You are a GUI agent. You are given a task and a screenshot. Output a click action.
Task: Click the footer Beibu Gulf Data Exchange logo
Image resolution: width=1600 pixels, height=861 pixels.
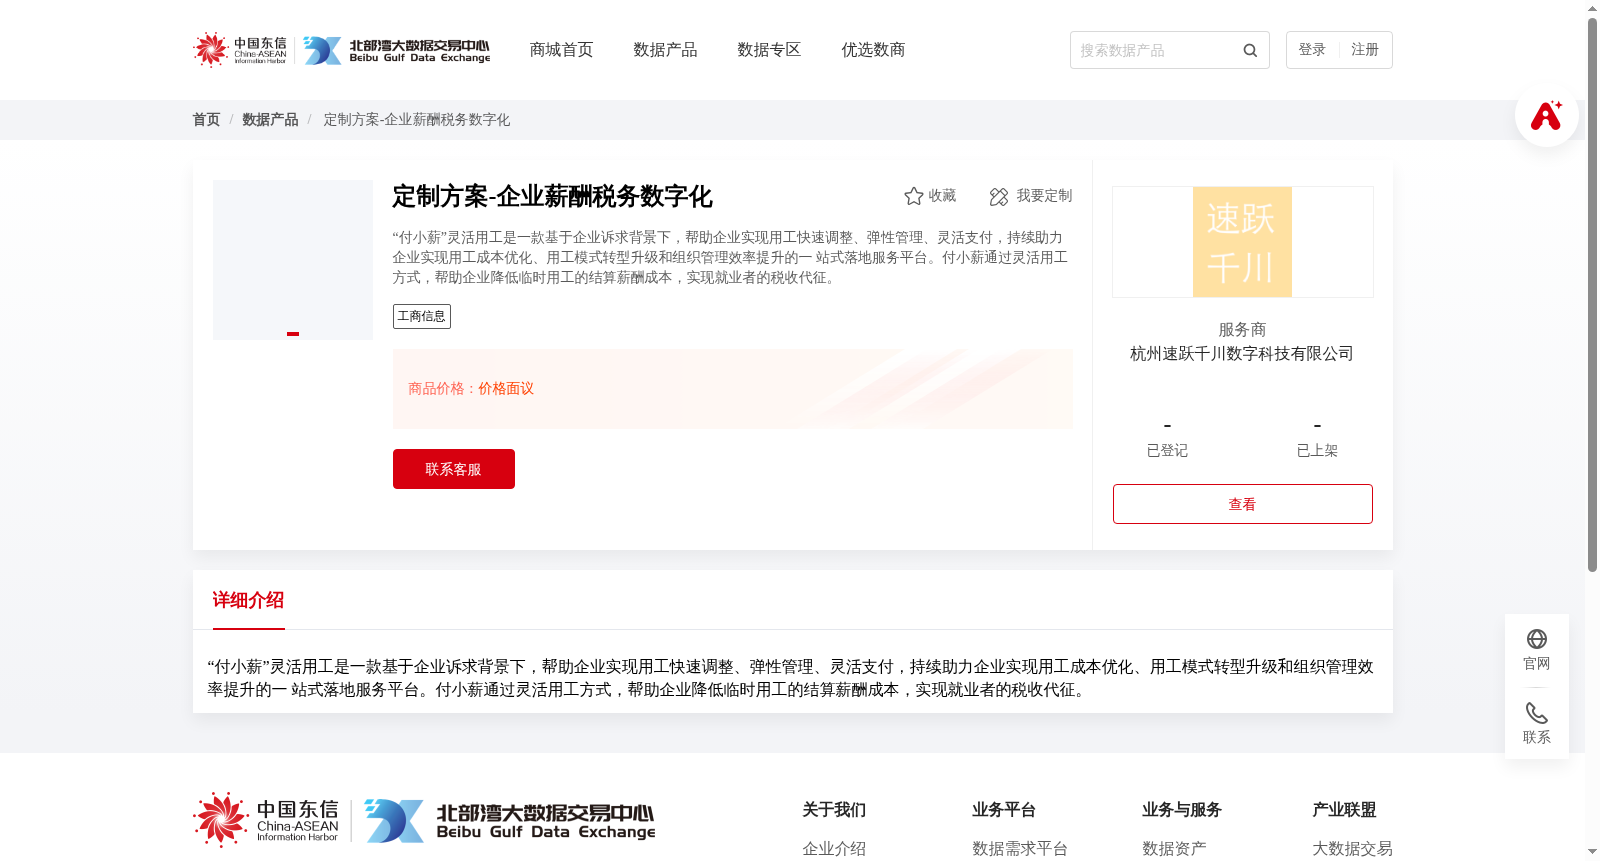(510, 821)
